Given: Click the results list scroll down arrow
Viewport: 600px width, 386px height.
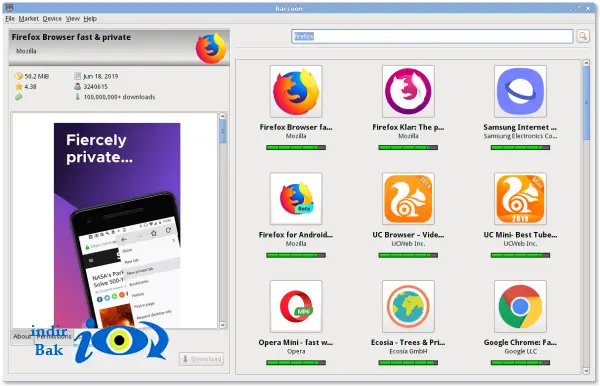Looking at the screenshot, I should 586,371.
